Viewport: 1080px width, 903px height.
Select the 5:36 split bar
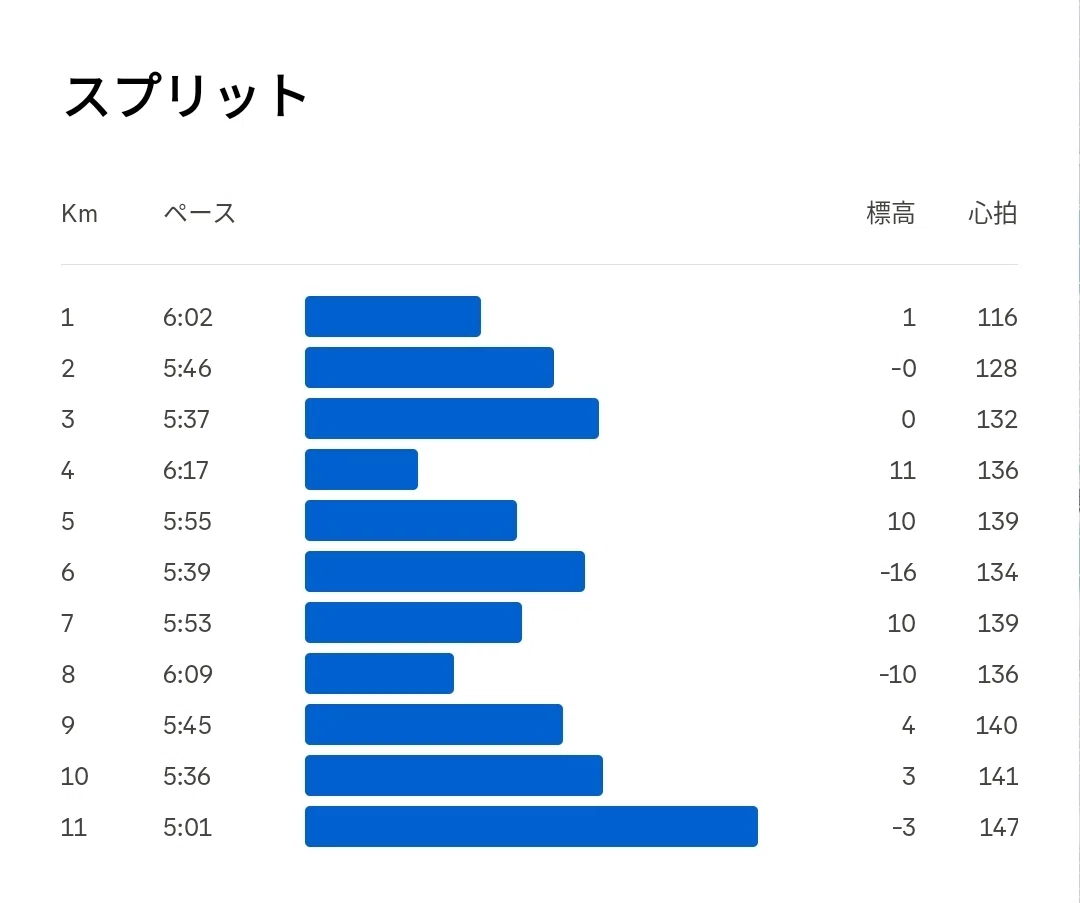[454, 776]
